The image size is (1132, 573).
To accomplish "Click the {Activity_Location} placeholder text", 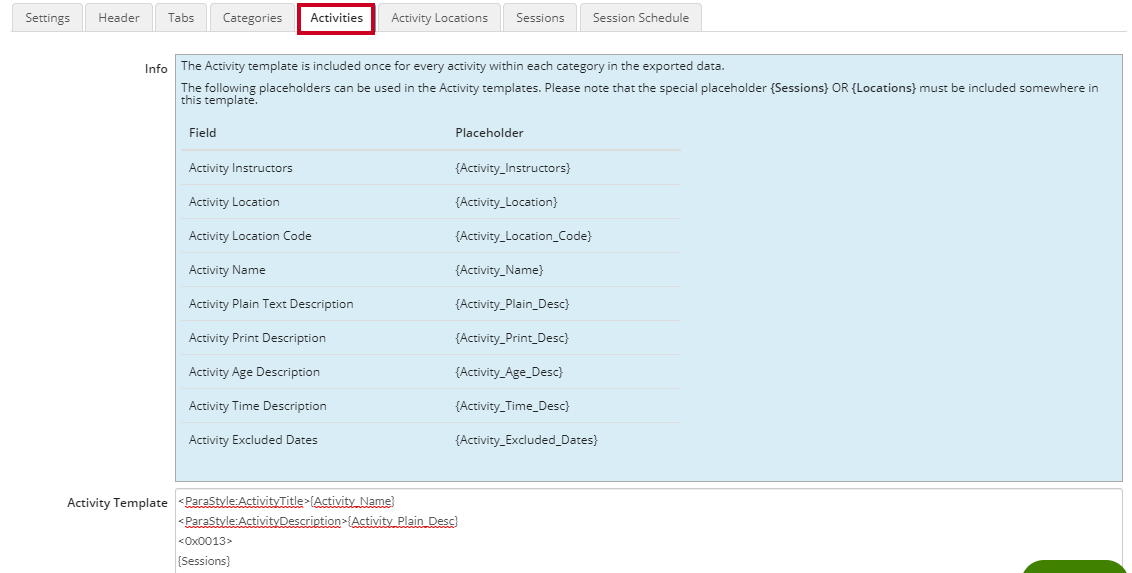I will 506,201.
